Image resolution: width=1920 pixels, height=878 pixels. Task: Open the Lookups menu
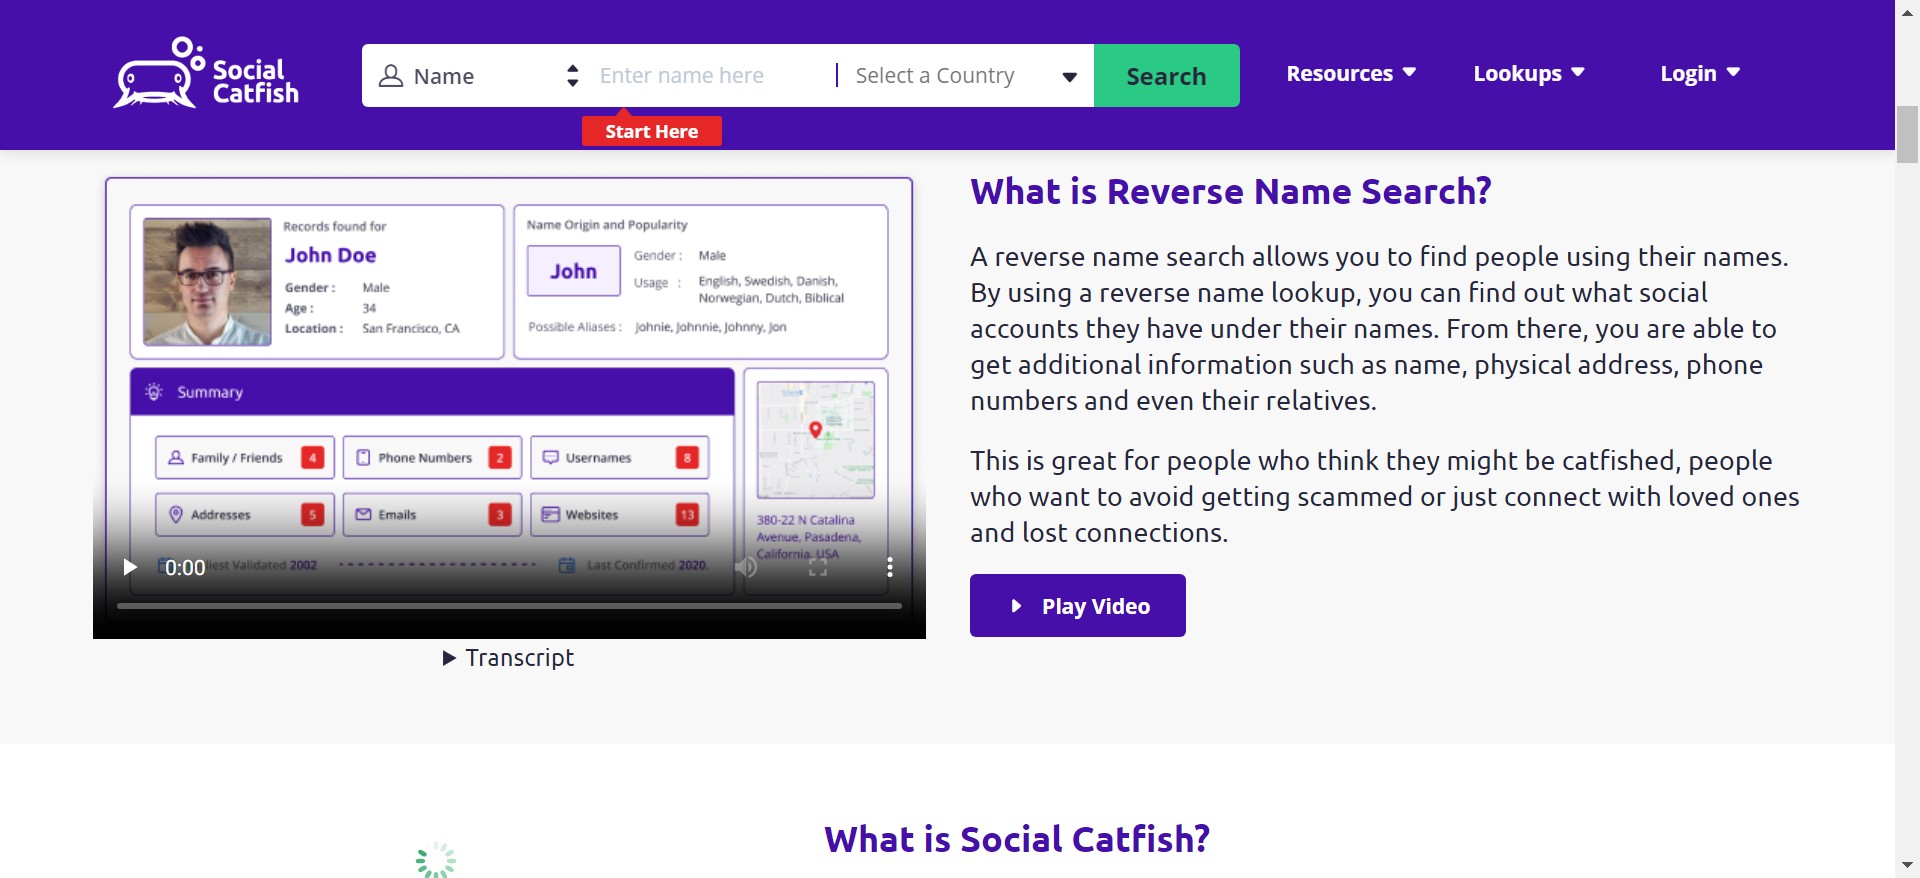(x=1529, y=73)
